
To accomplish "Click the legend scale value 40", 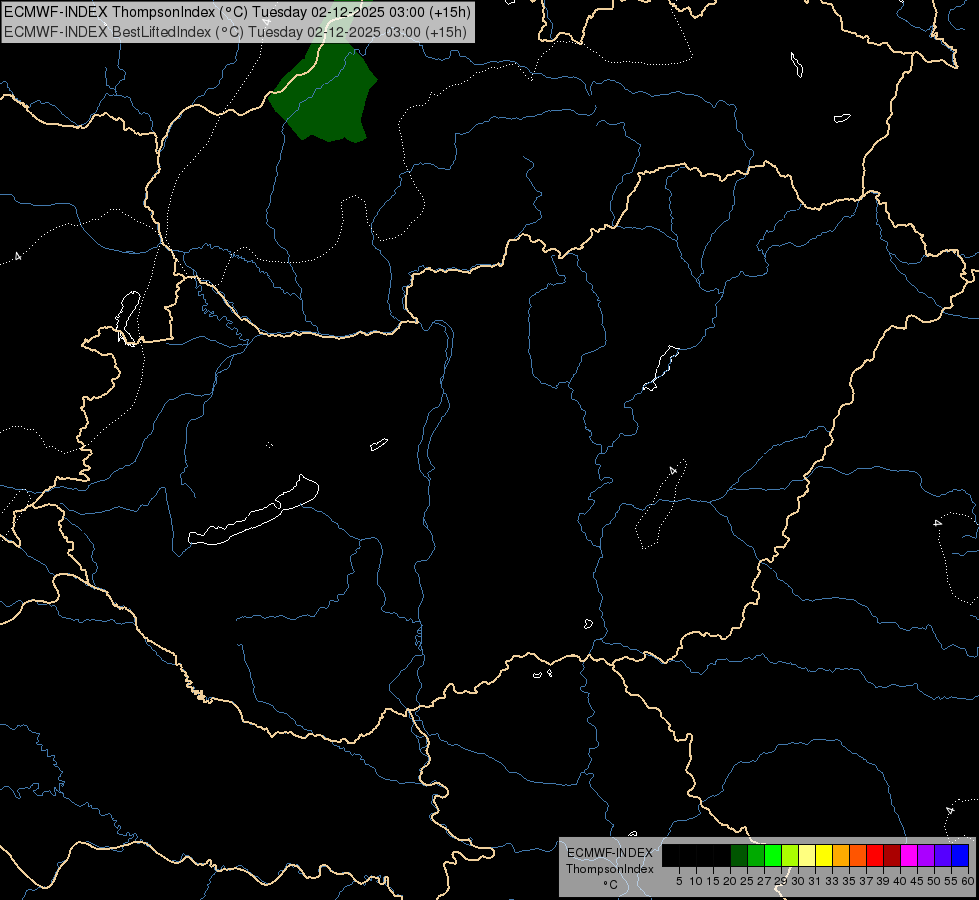I will click(900, 881).
